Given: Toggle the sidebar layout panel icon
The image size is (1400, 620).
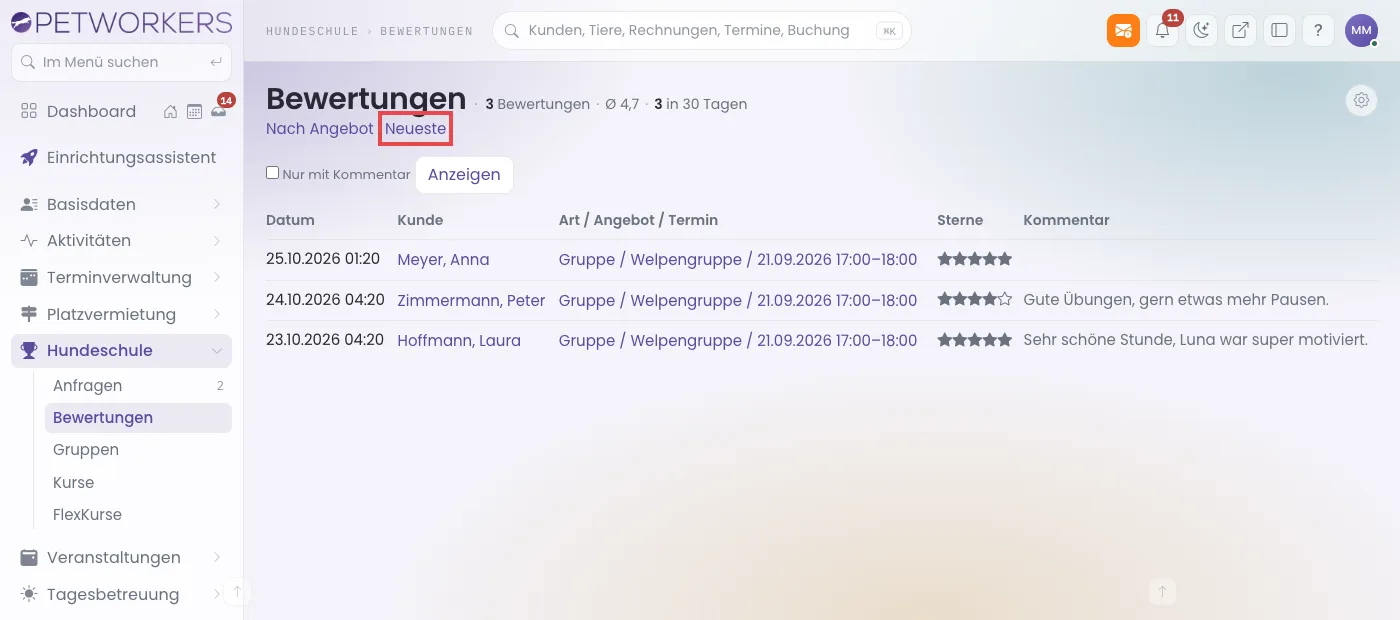Looking at the screenshot, I should (1279, 30).
